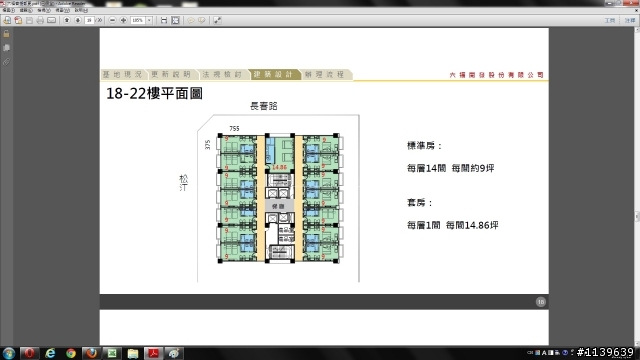Open the Help menu (說明)

coord(80,10)
